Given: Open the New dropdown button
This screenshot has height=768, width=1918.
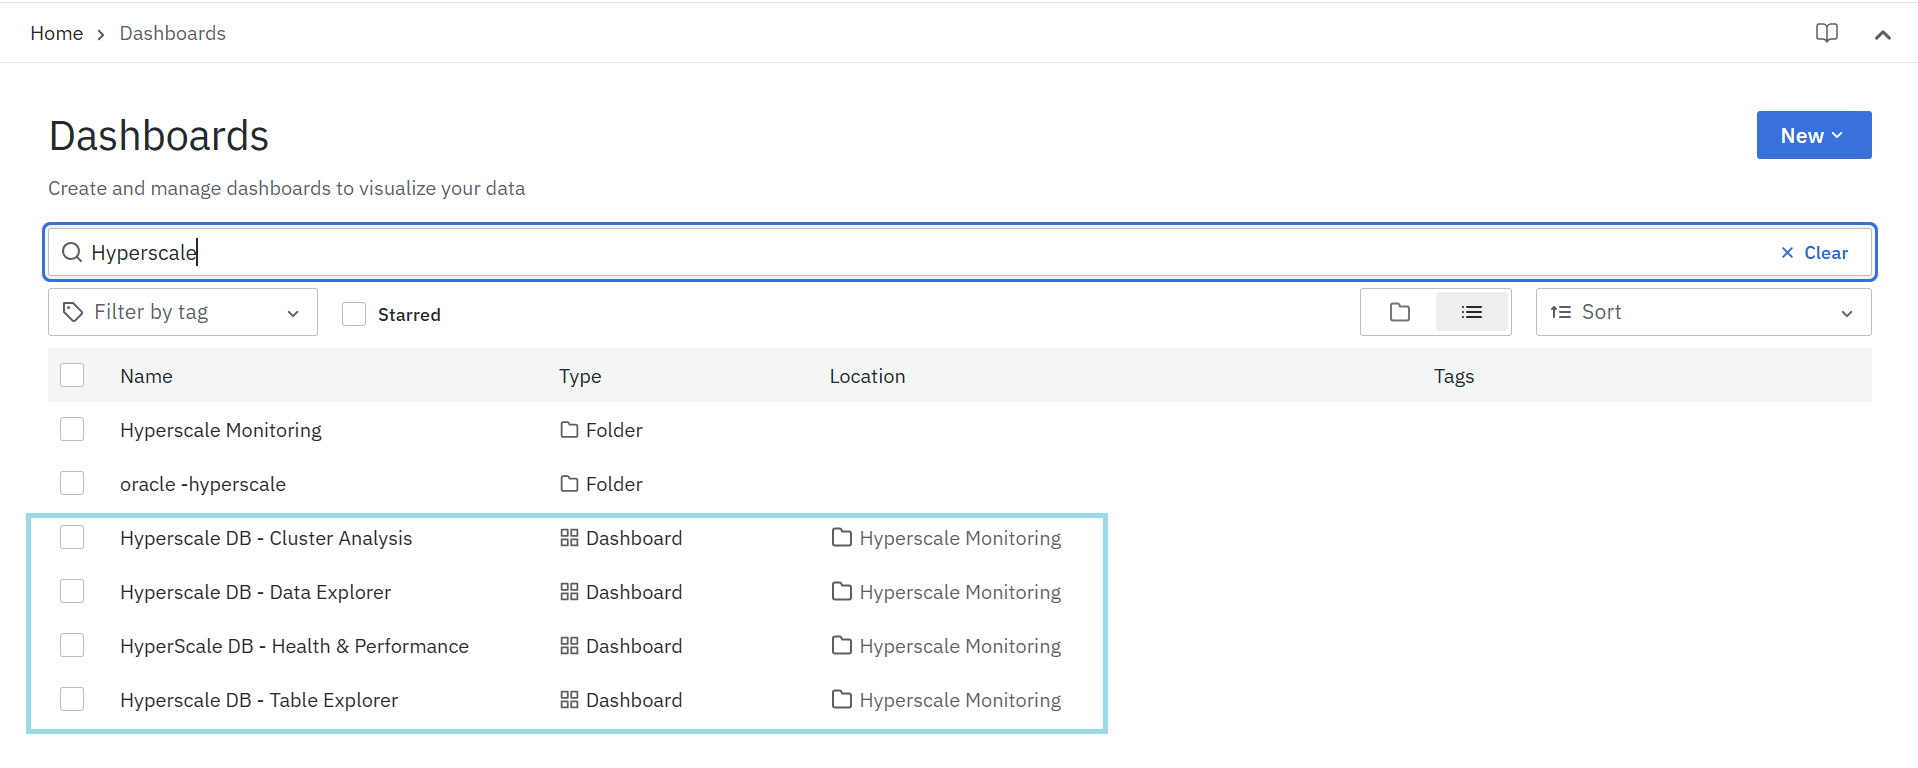Looking at the screenshot, I should (1812, 135).
